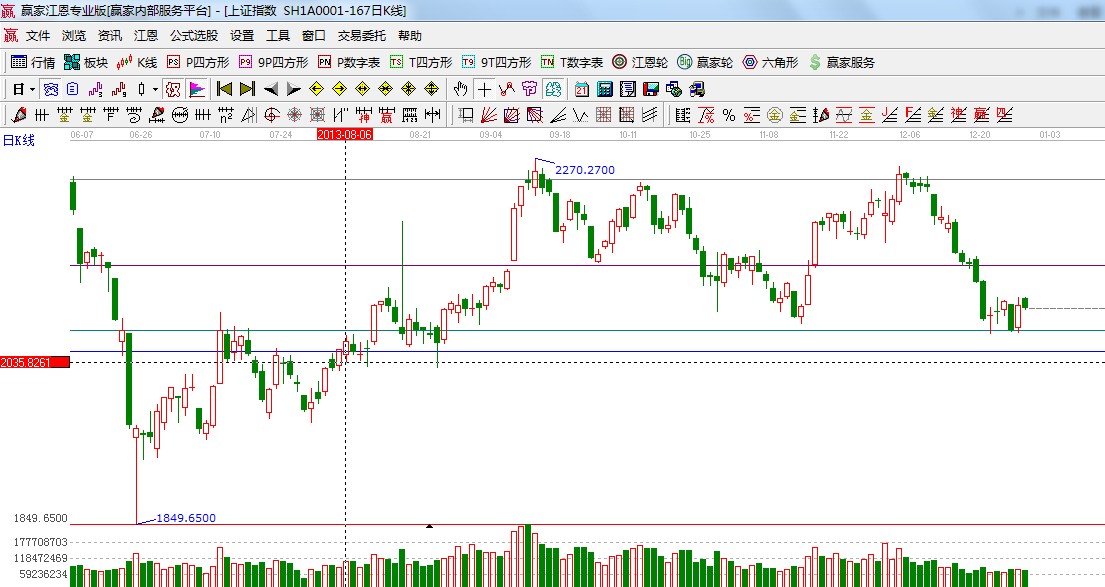Screen dimensions: 1105x587
Task: Toggle the crosshair cursor button
Action: 484,89
